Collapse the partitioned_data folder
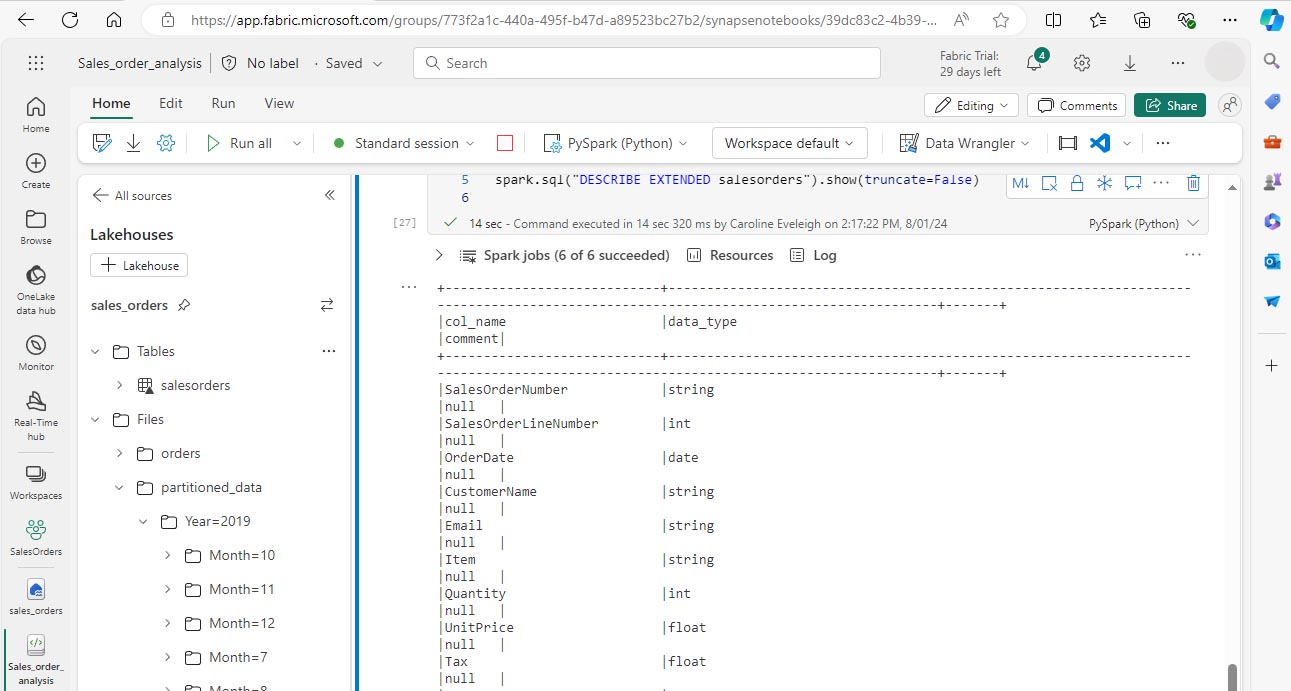 (120, 487)
